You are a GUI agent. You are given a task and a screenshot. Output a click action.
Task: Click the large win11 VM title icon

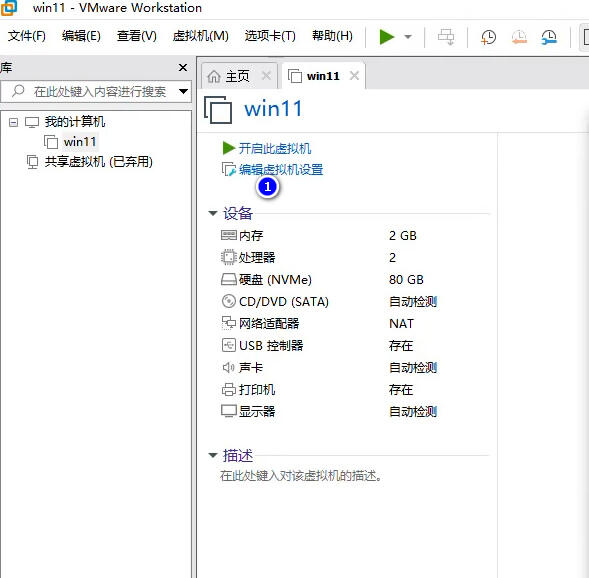218,109
